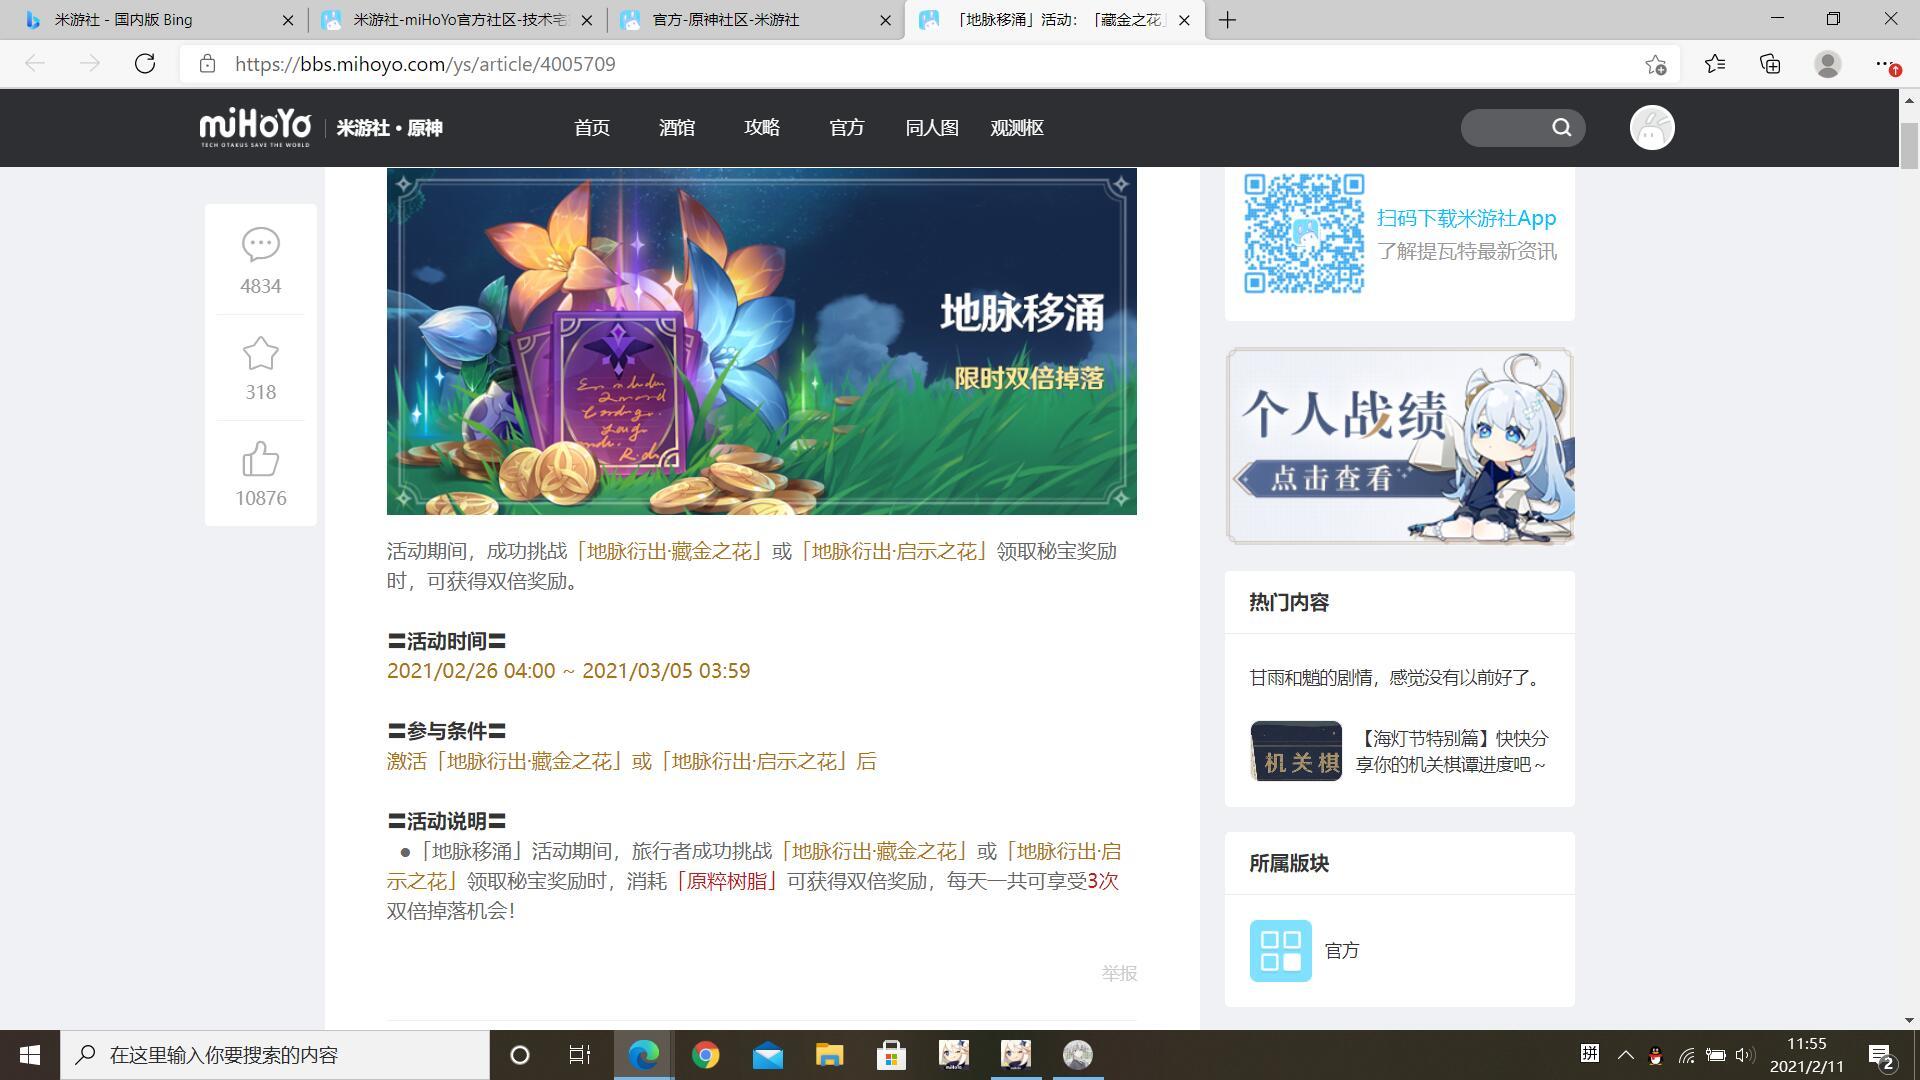Screen dimensions: 1920x1080
Task: Open Cortana circle icon on taskbar
Action: point(519,1055)
